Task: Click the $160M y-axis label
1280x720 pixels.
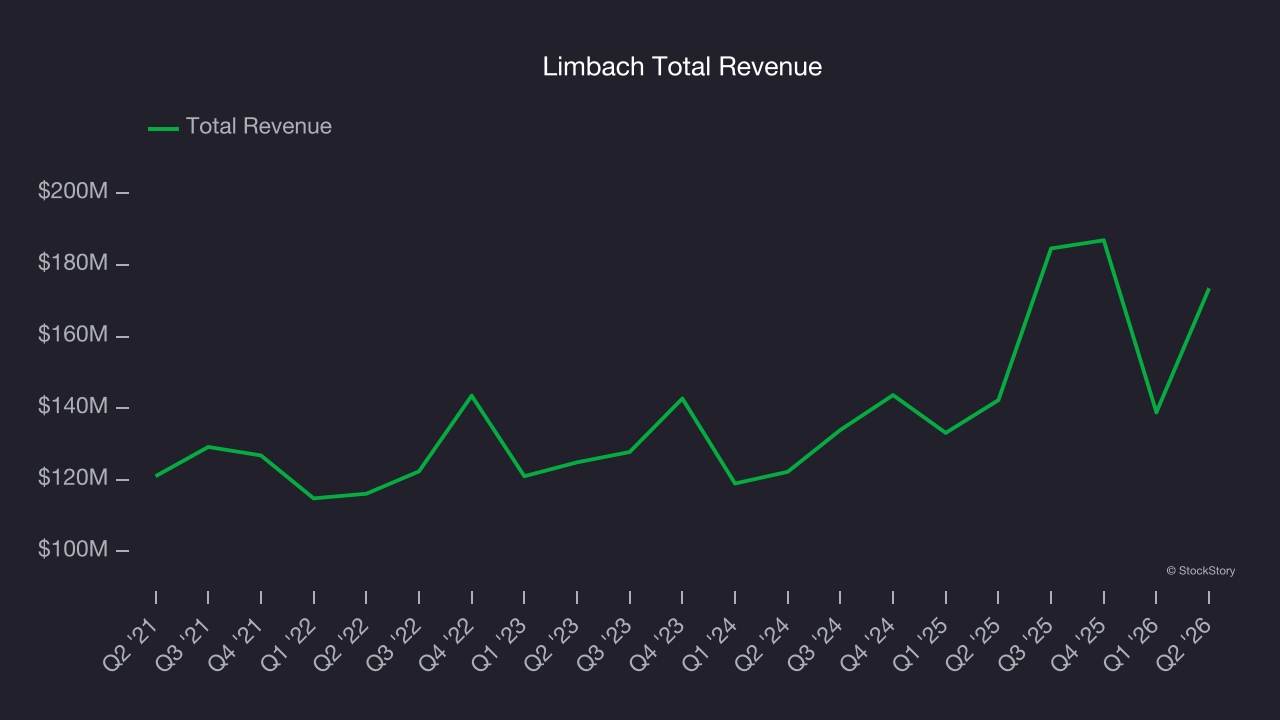Action: (x=73, y=334)
